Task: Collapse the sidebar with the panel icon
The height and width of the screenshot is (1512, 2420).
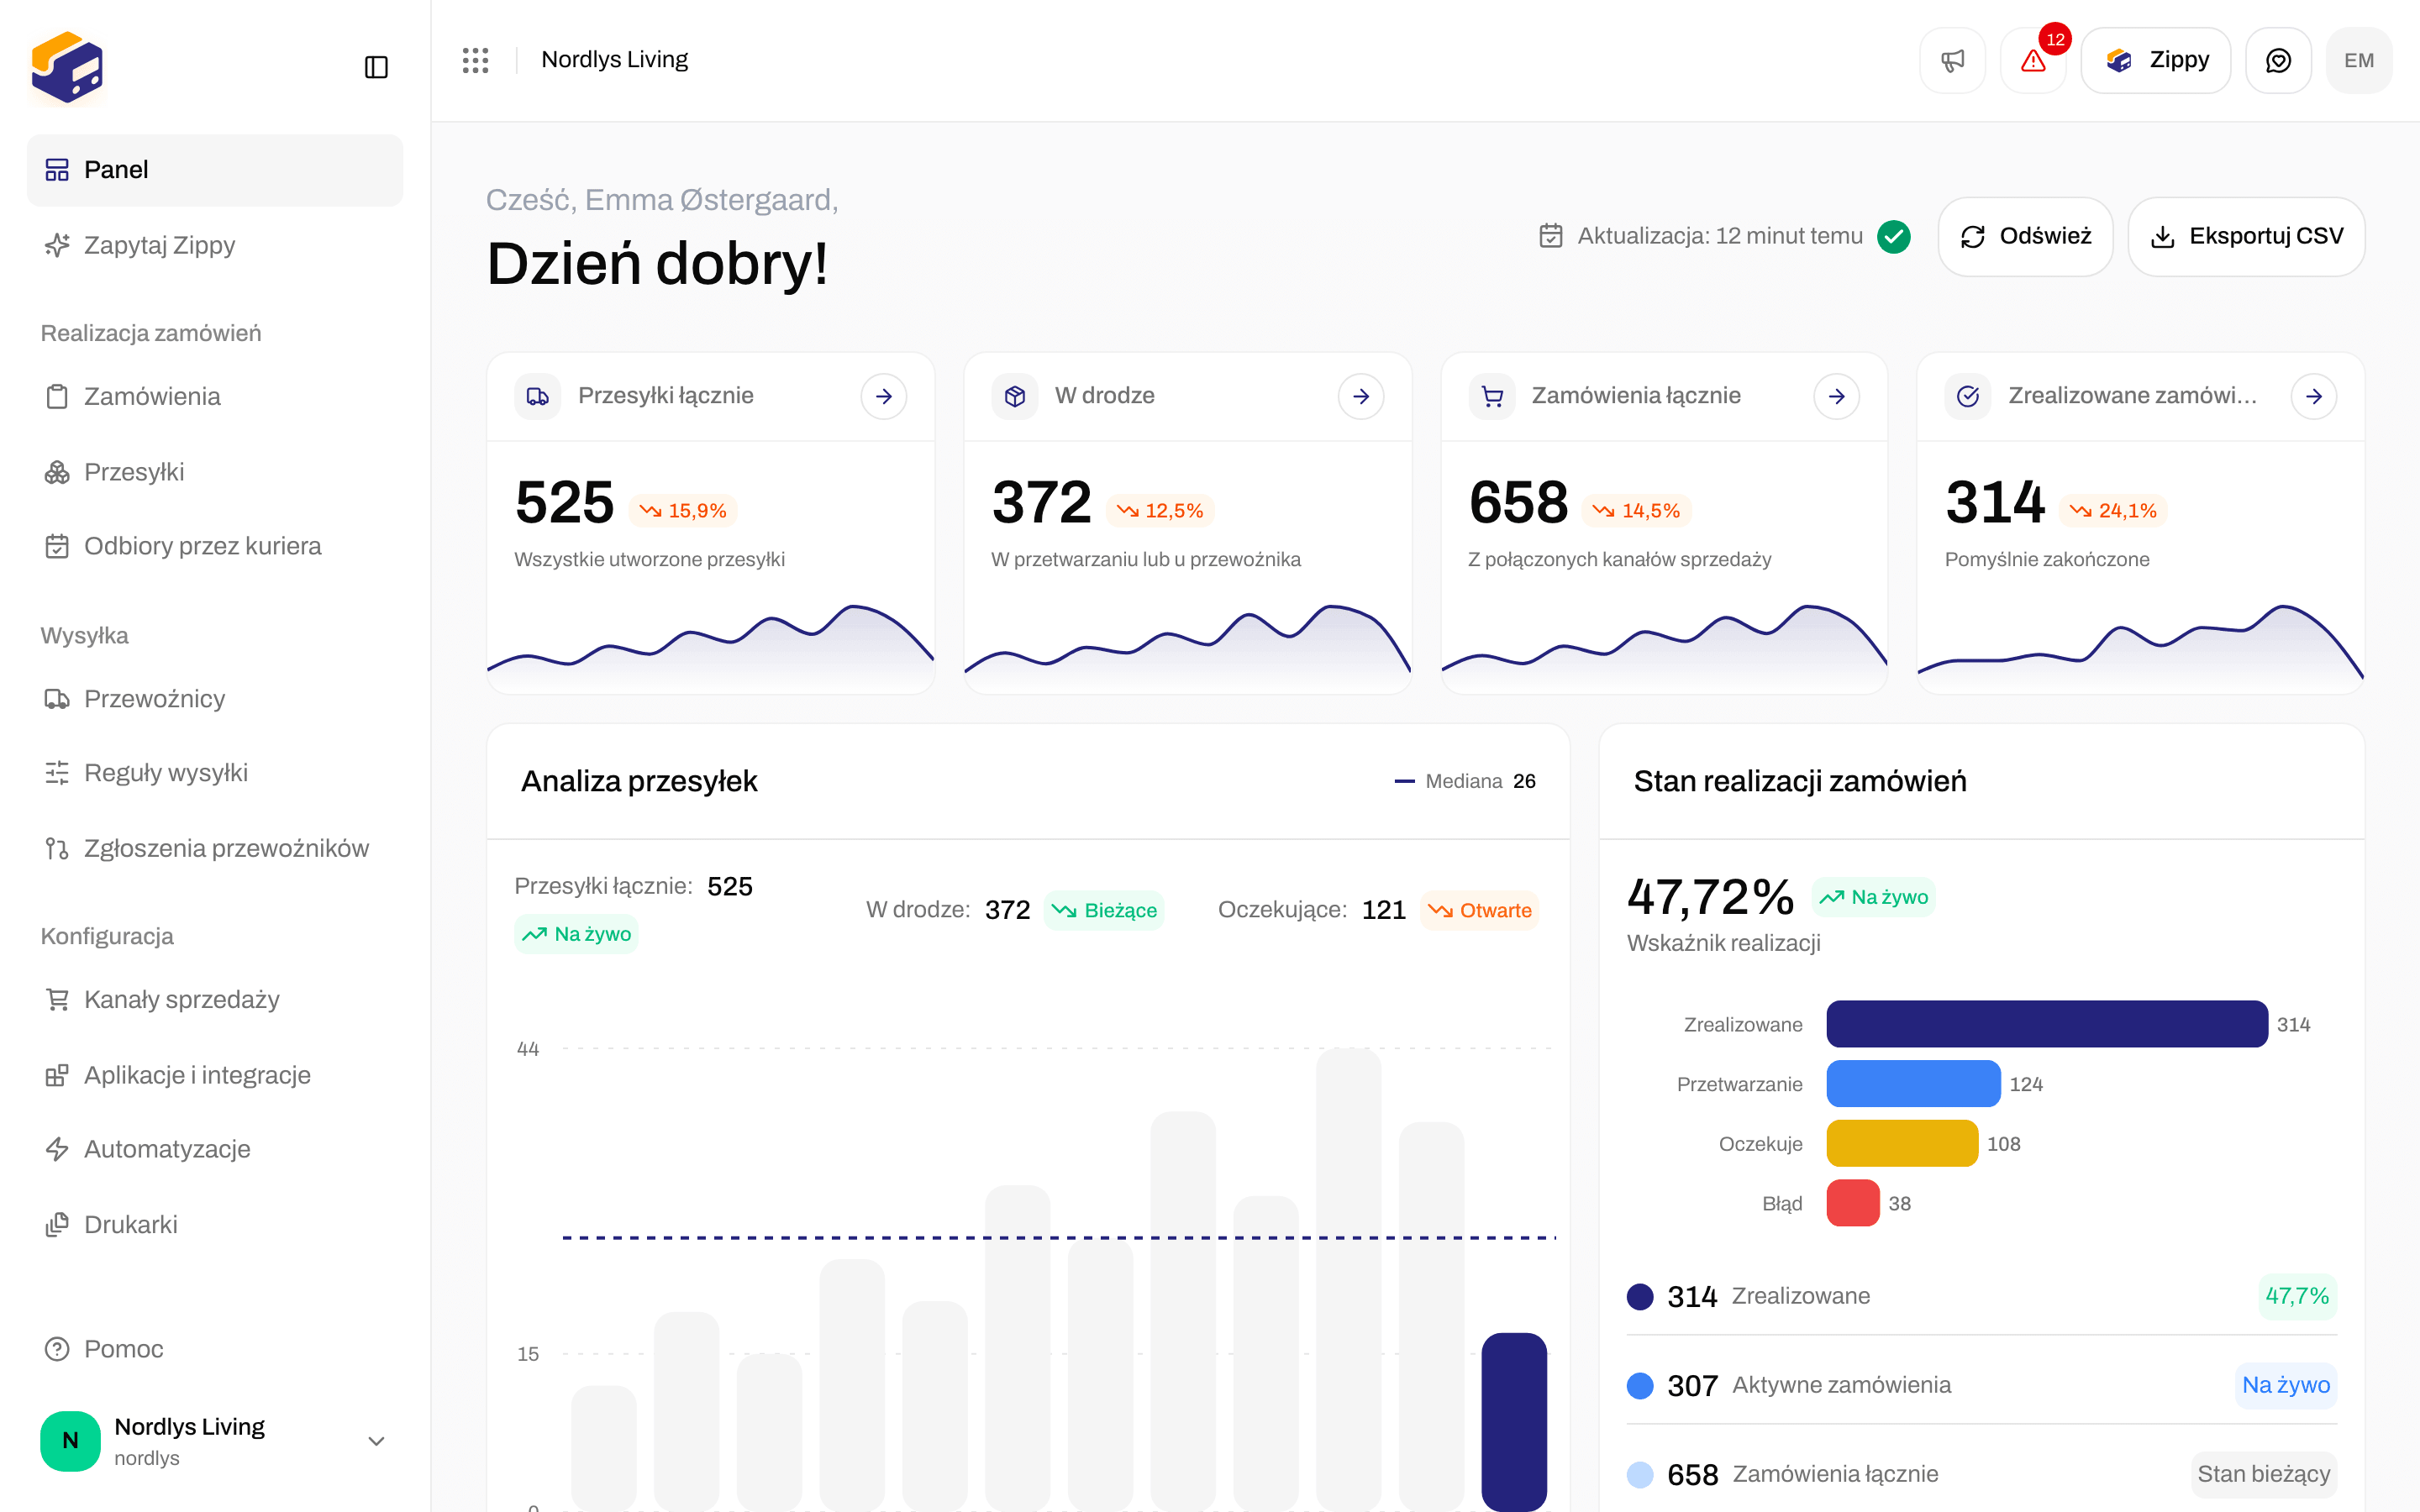Action: [376, 67]
